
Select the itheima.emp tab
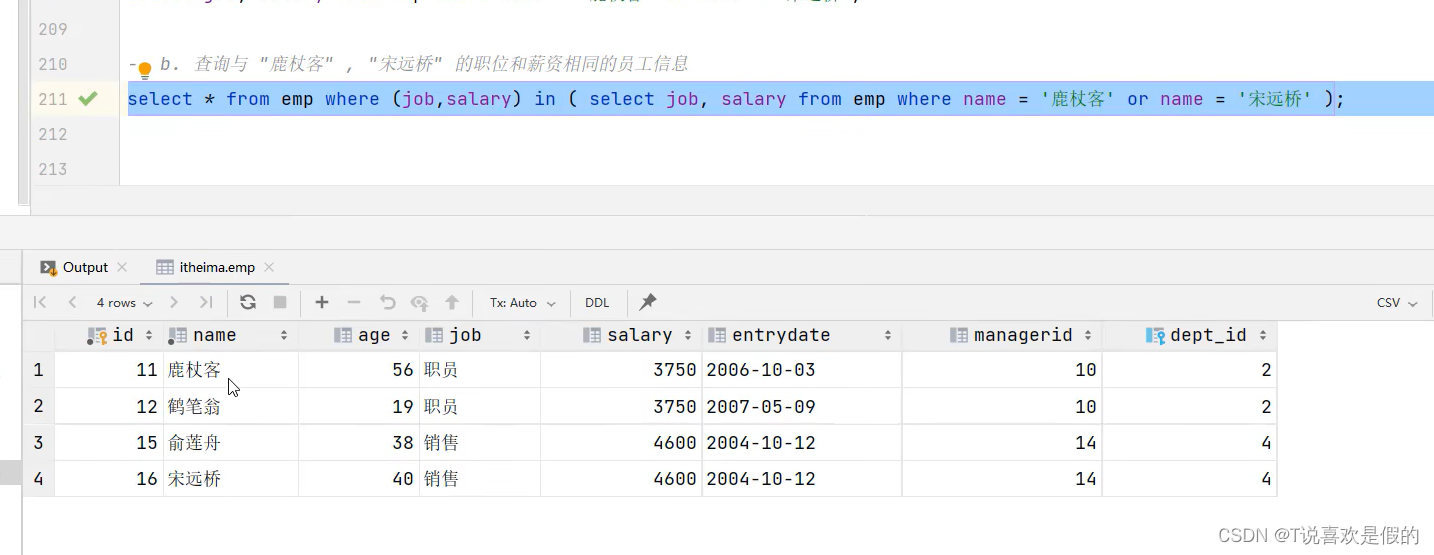click(x=217, y=268)
